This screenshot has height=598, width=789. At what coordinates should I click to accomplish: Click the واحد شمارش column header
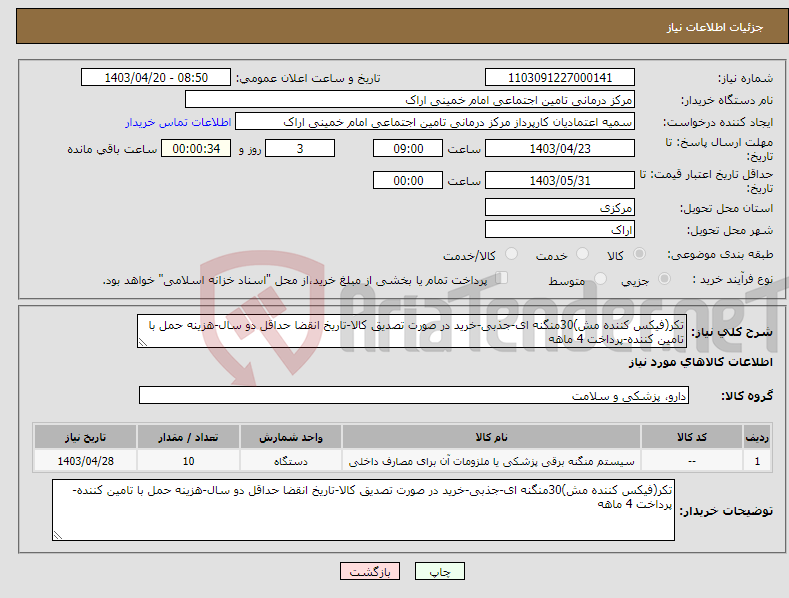point(291,437)
